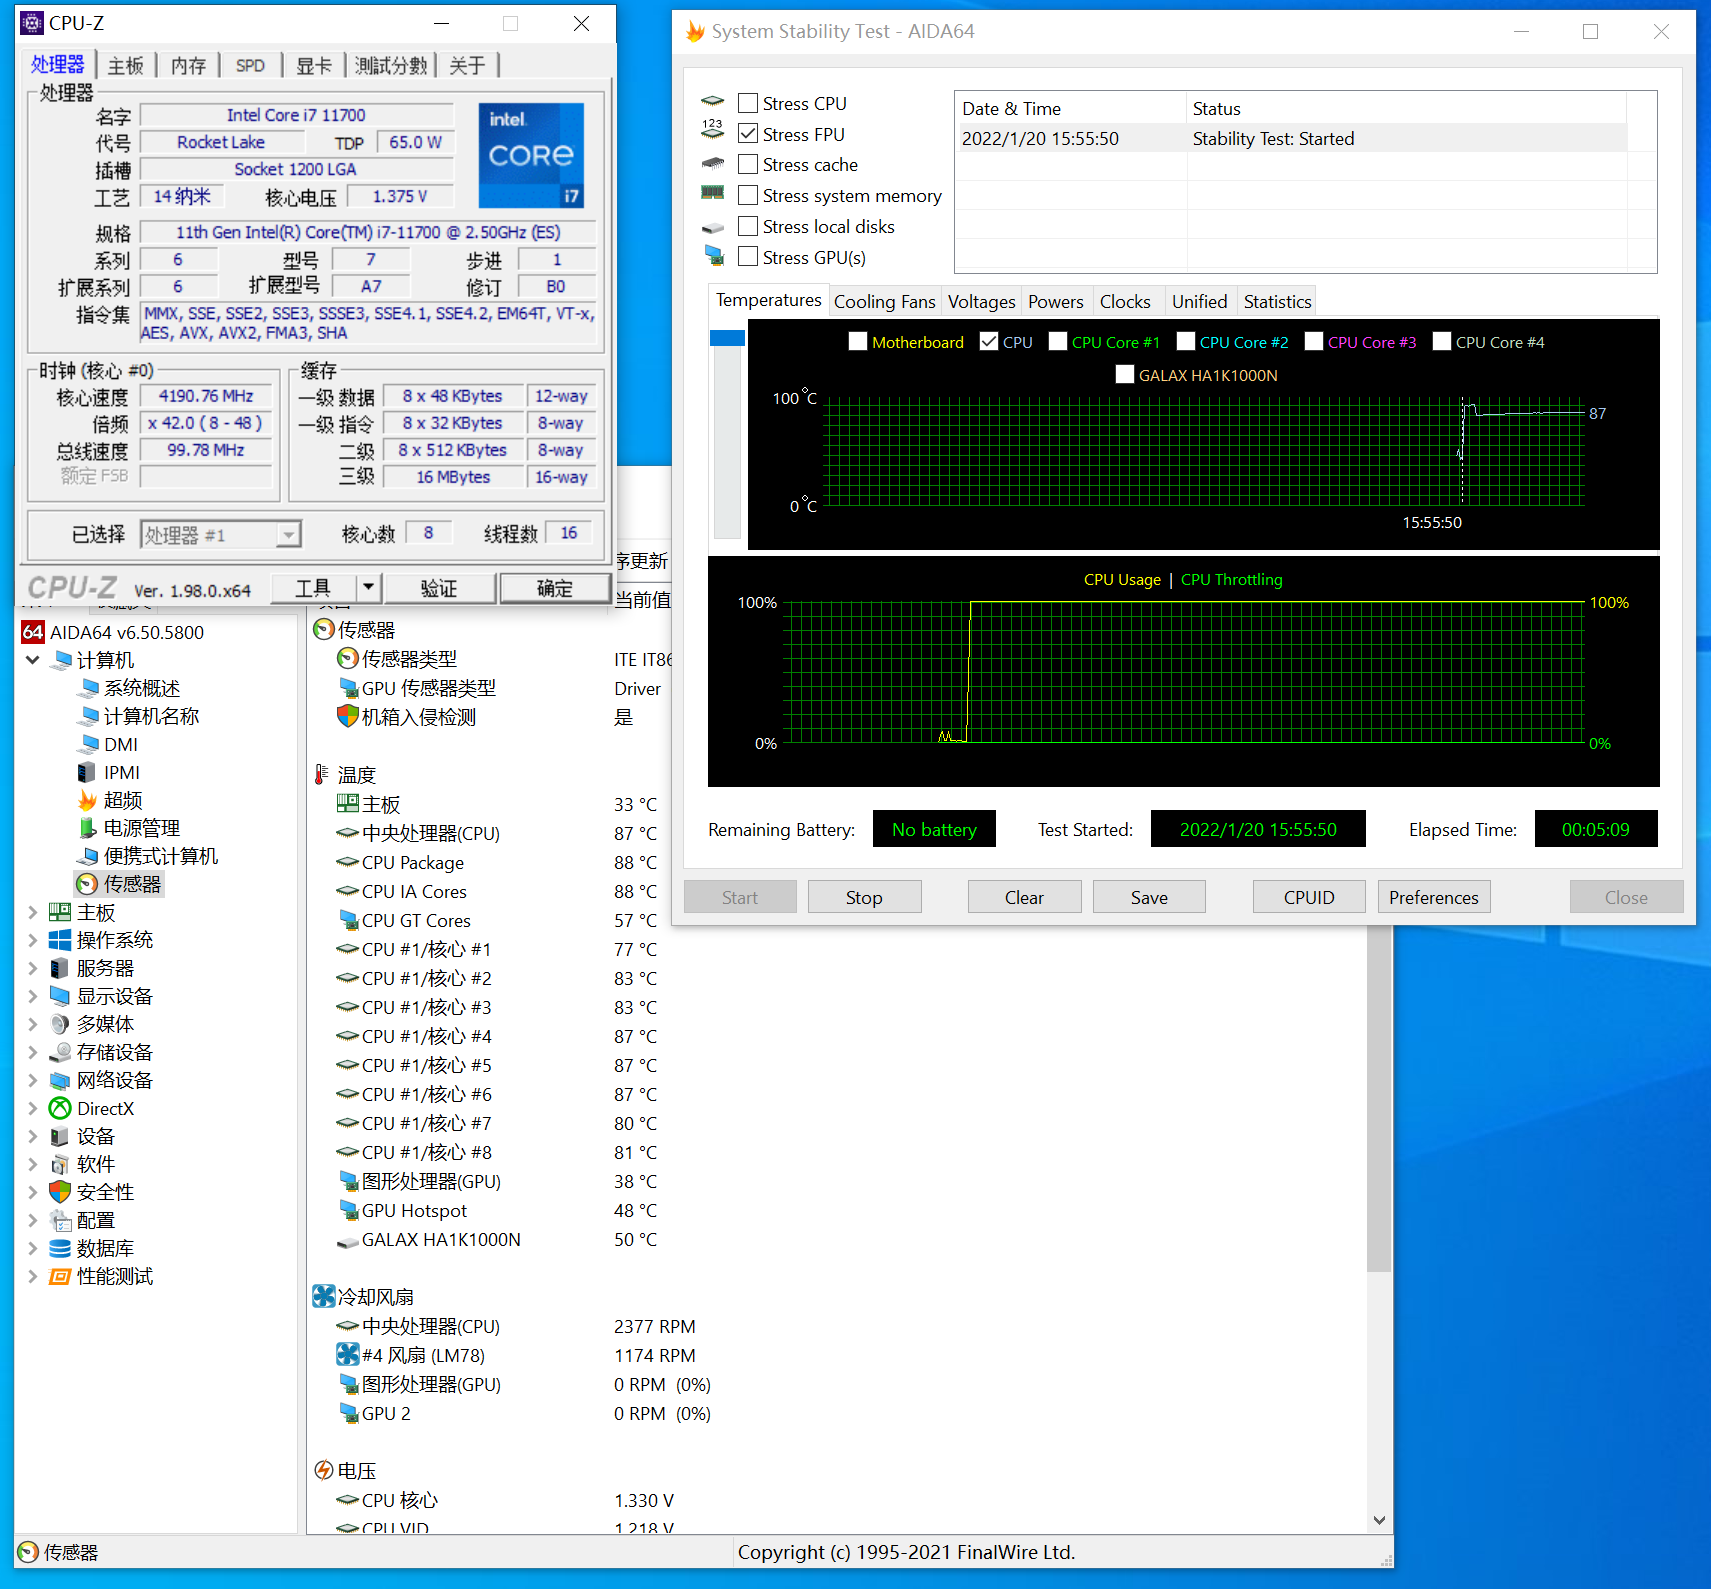Click the 电源管理 battery icon

(x=87, y=828)
